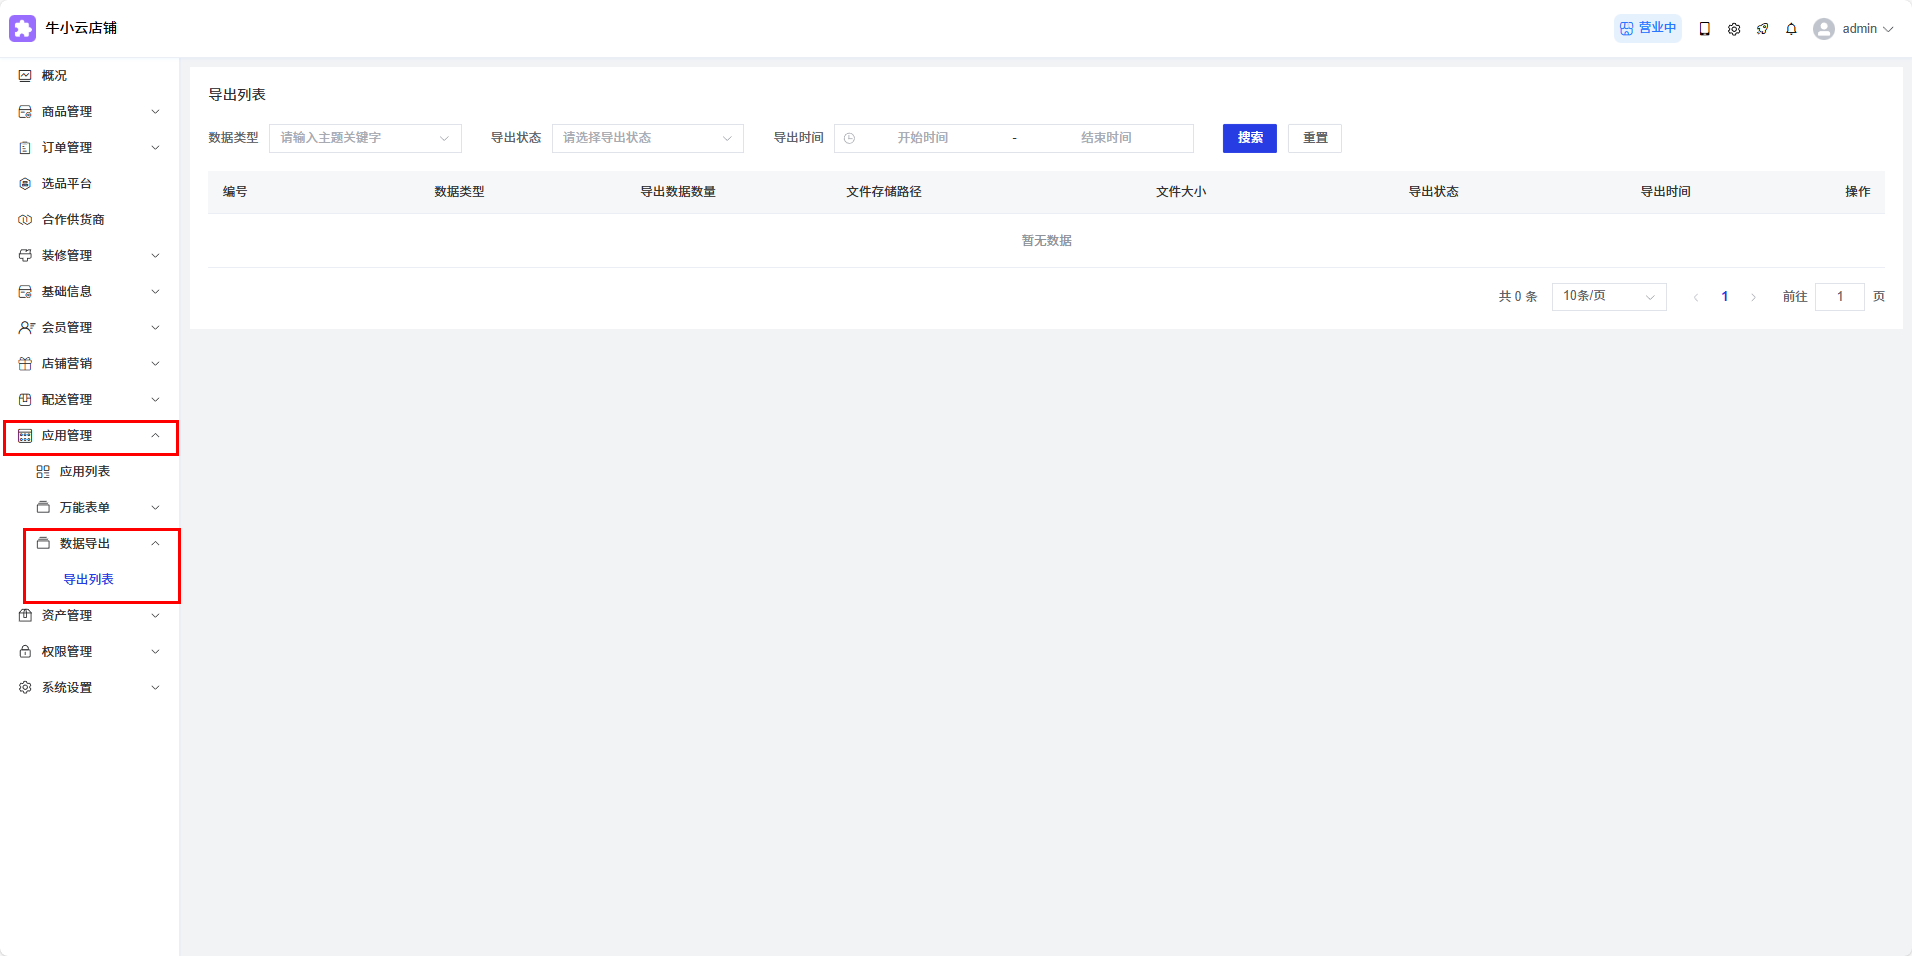Click the blue 搜索 button
Viewport: 1912px width, 956px height.
point(1249,138)
